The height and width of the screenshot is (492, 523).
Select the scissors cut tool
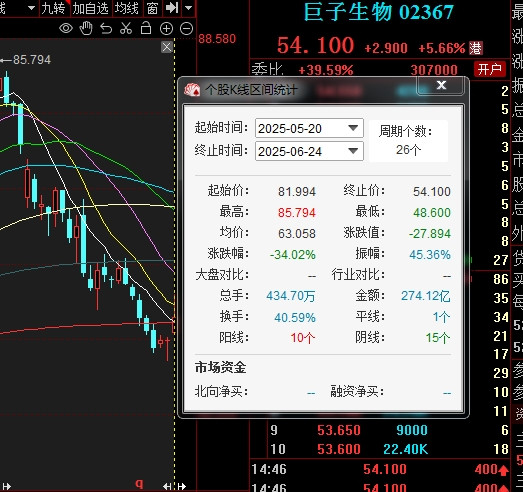126,28
